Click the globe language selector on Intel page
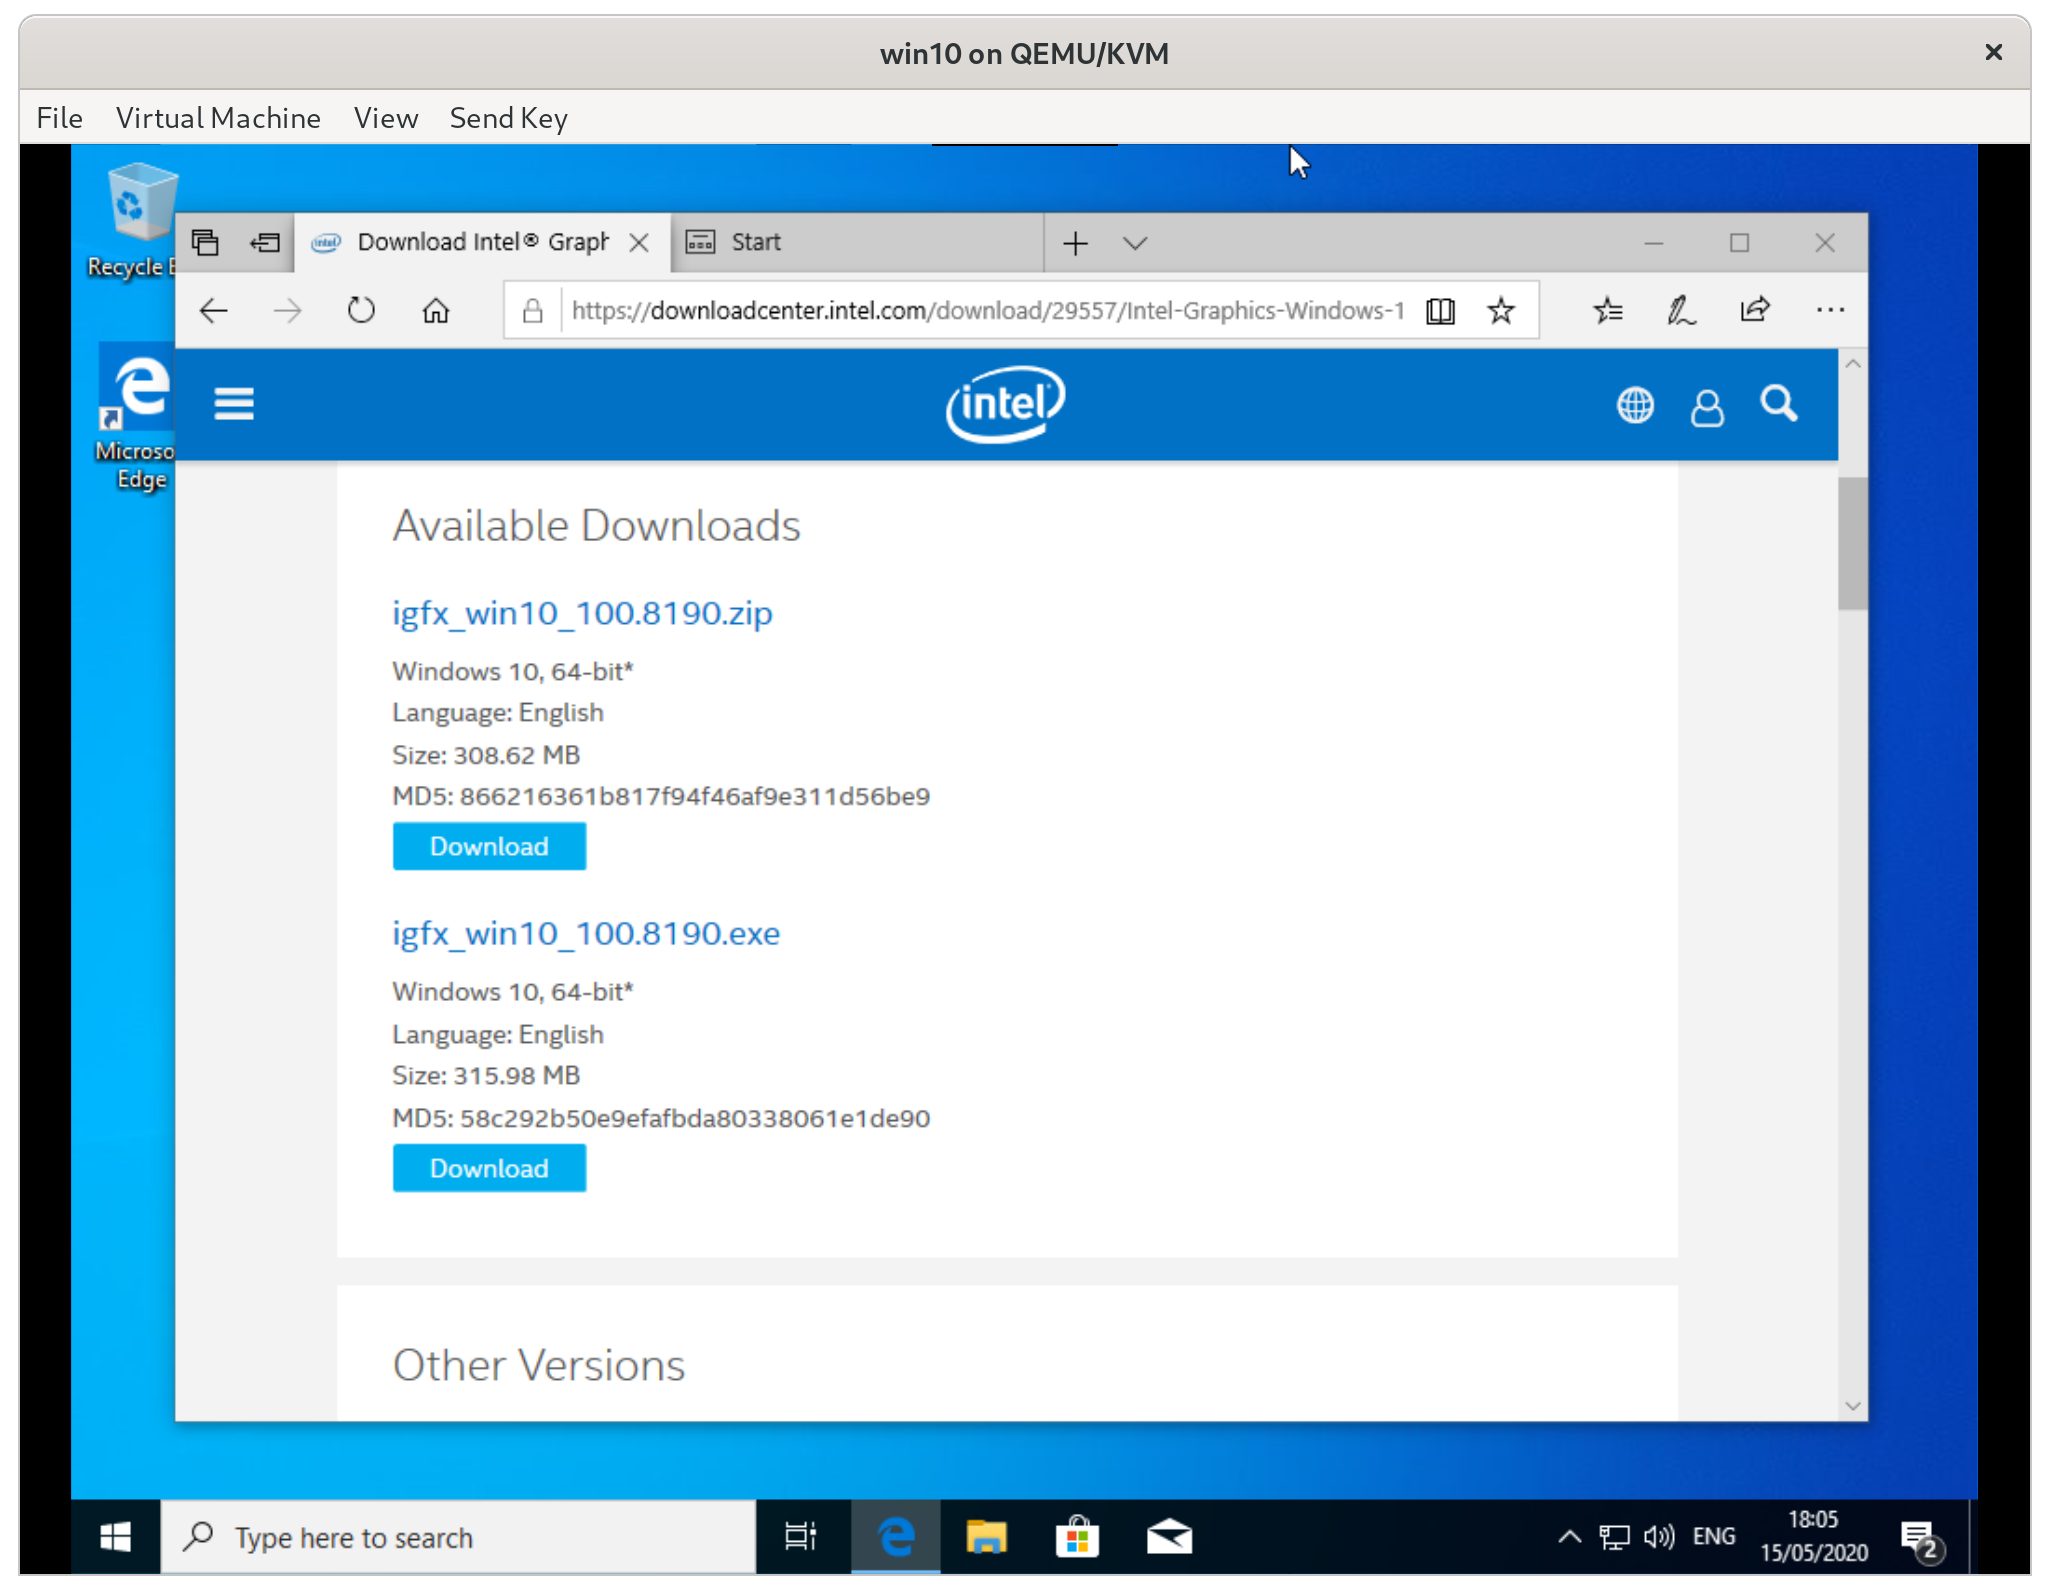 pyautogui.click(x=1634, y=403)
